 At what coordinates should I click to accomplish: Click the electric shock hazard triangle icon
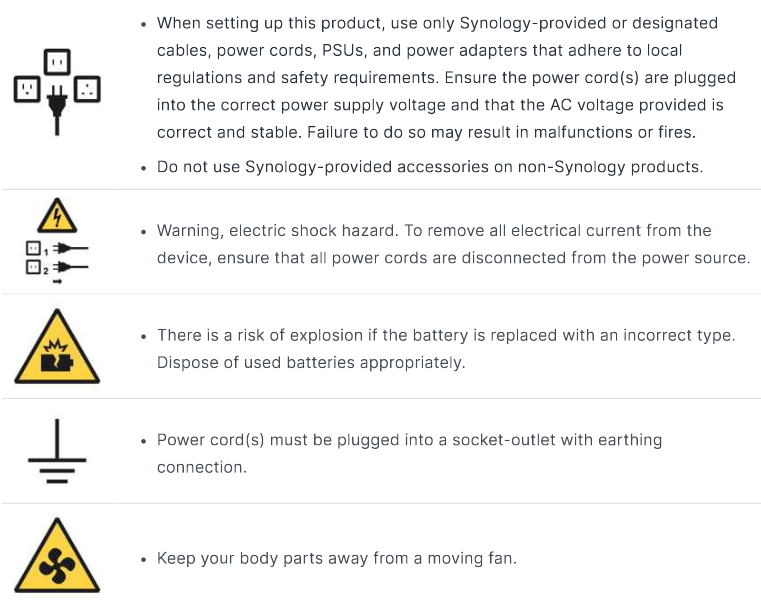coord(57,215)
